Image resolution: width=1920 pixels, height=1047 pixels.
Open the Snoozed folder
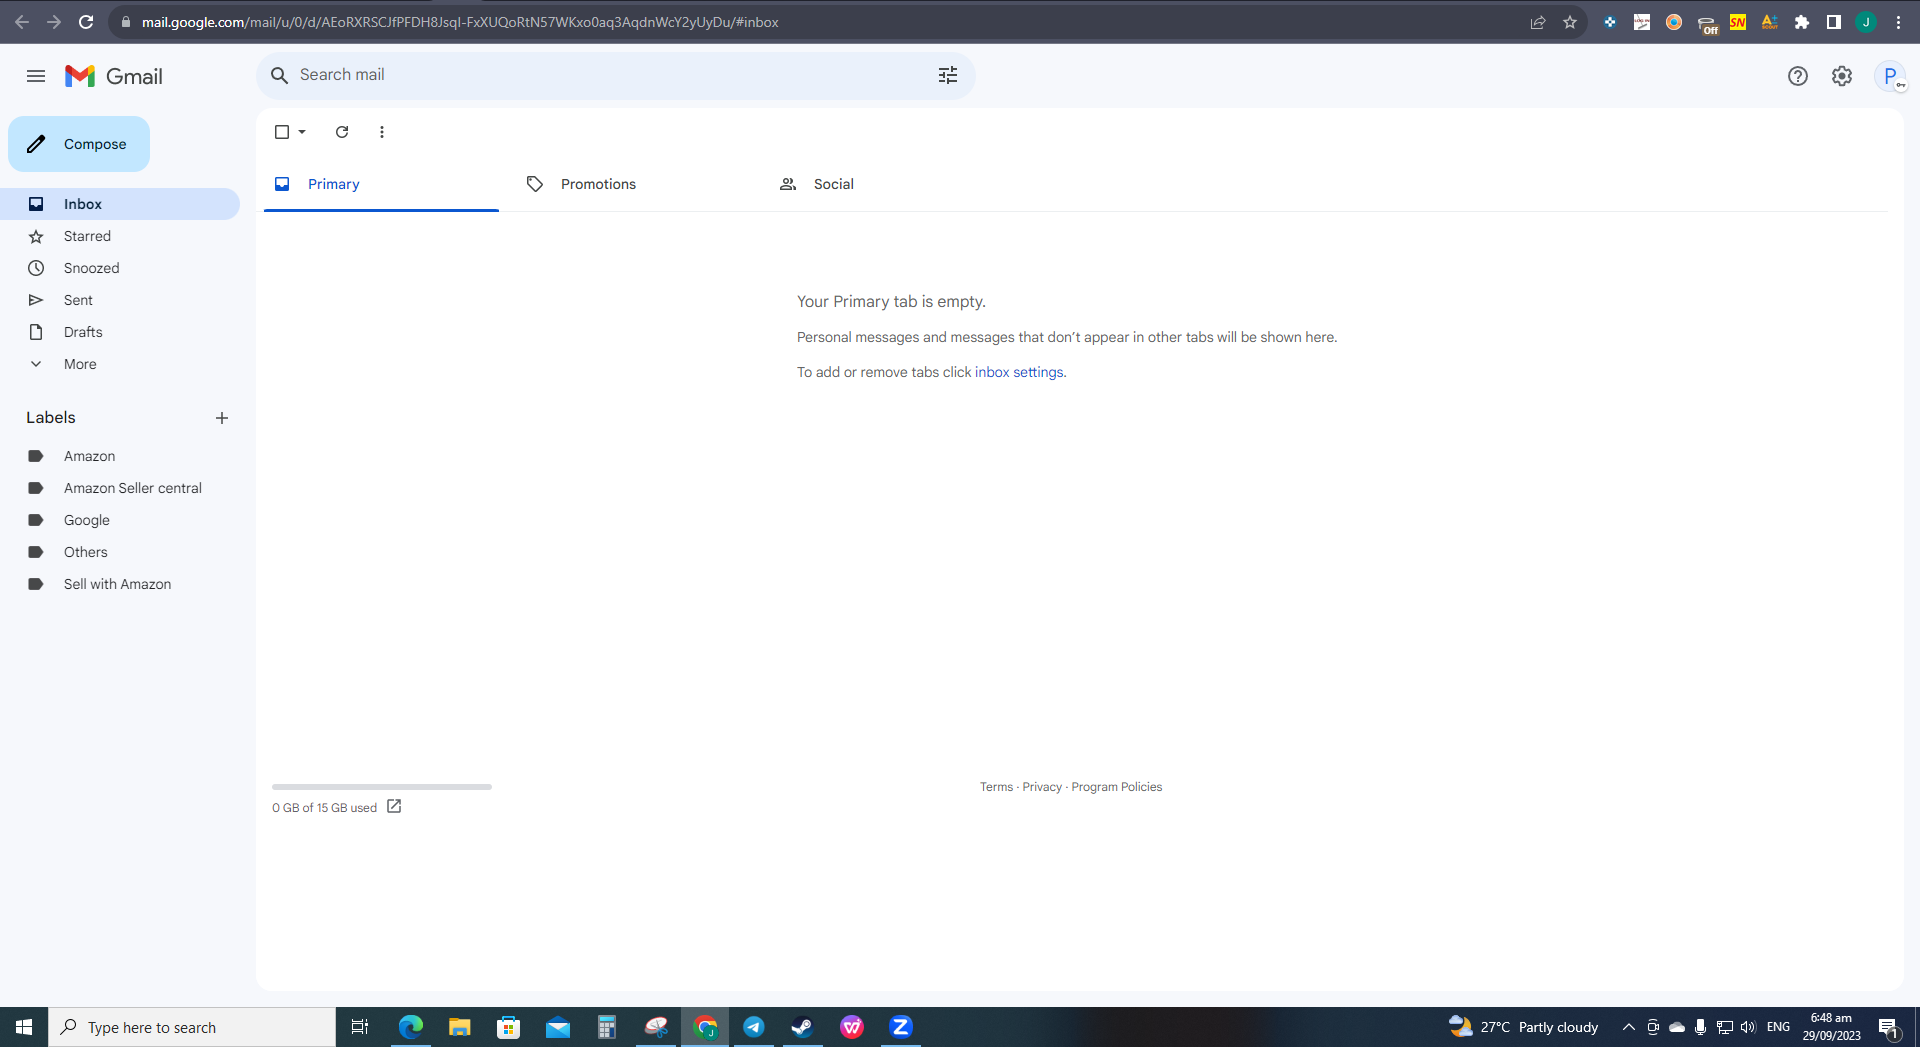pos(120,268)
